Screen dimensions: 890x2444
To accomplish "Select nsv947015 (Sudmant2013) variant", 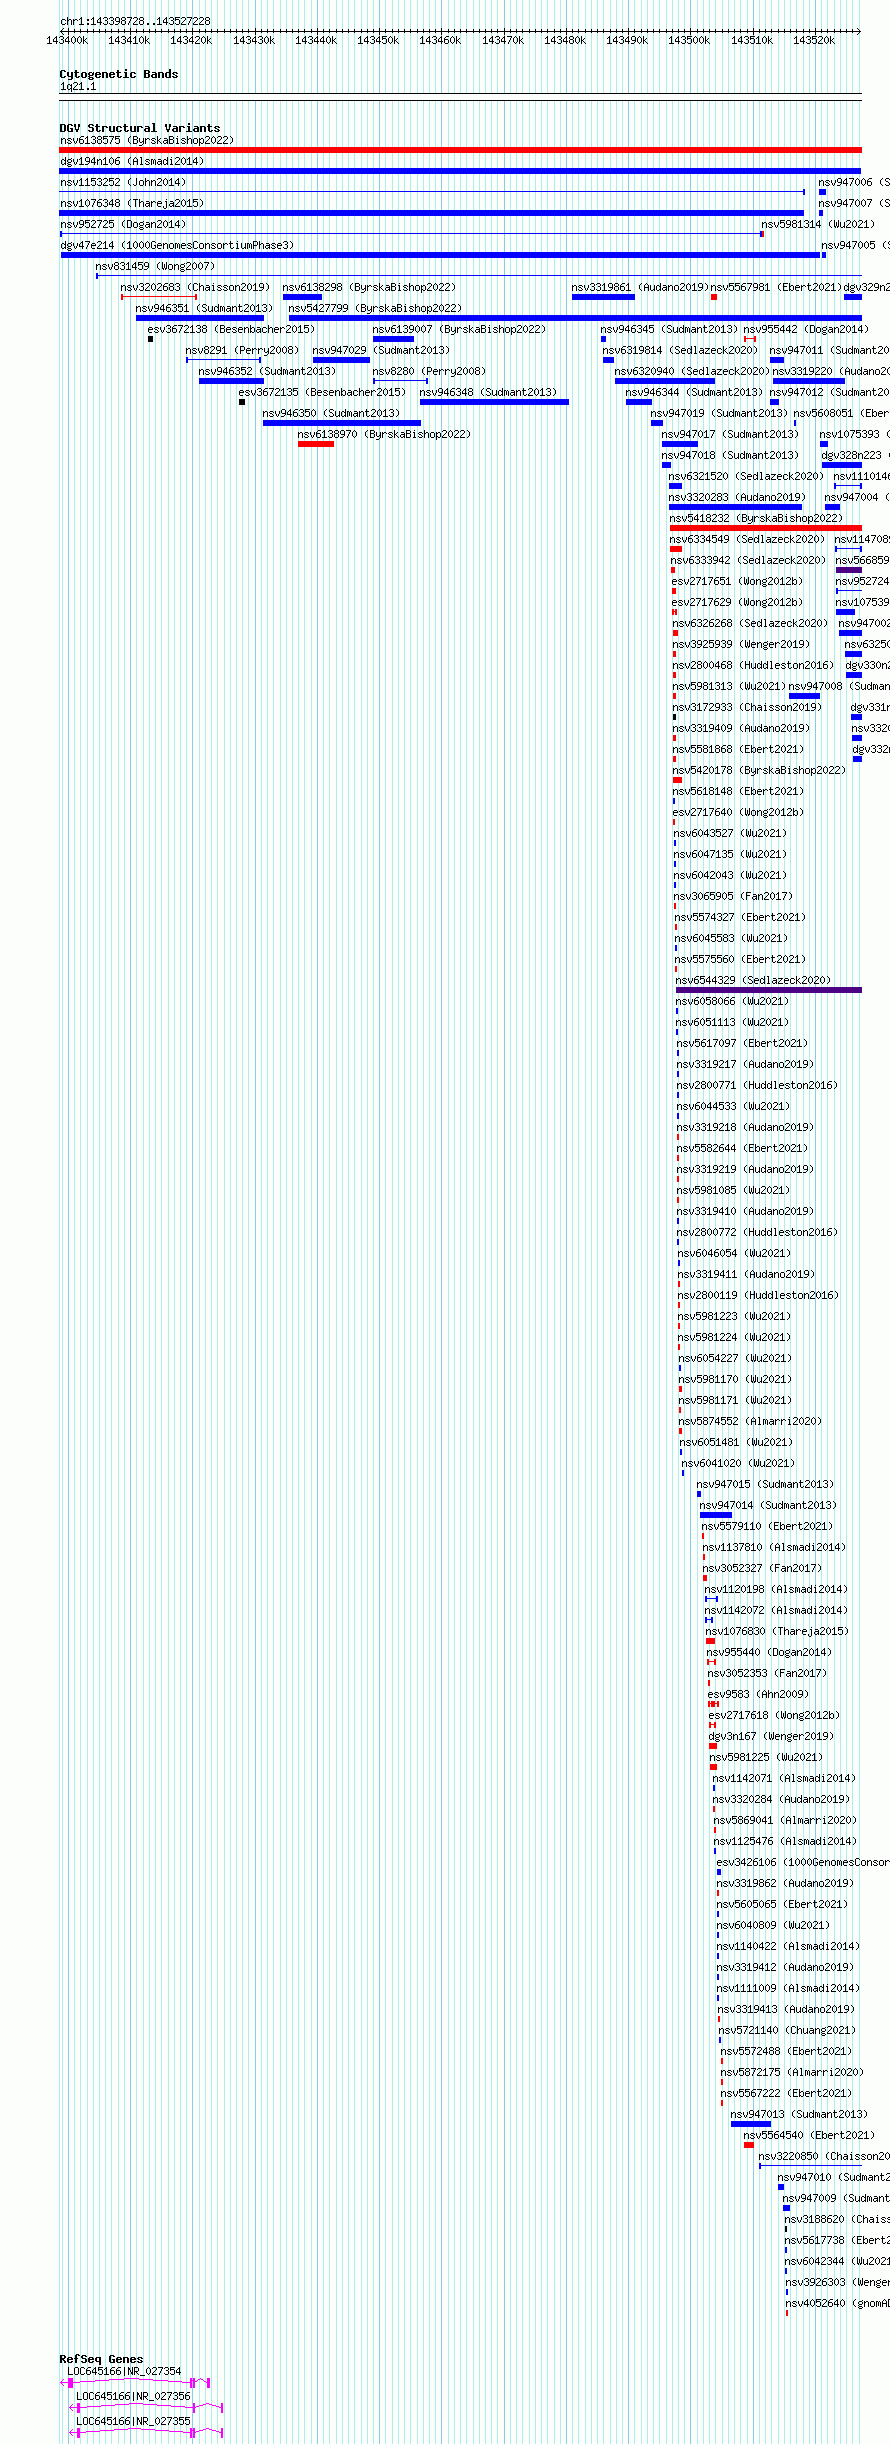I will [x=765, y=1484].
